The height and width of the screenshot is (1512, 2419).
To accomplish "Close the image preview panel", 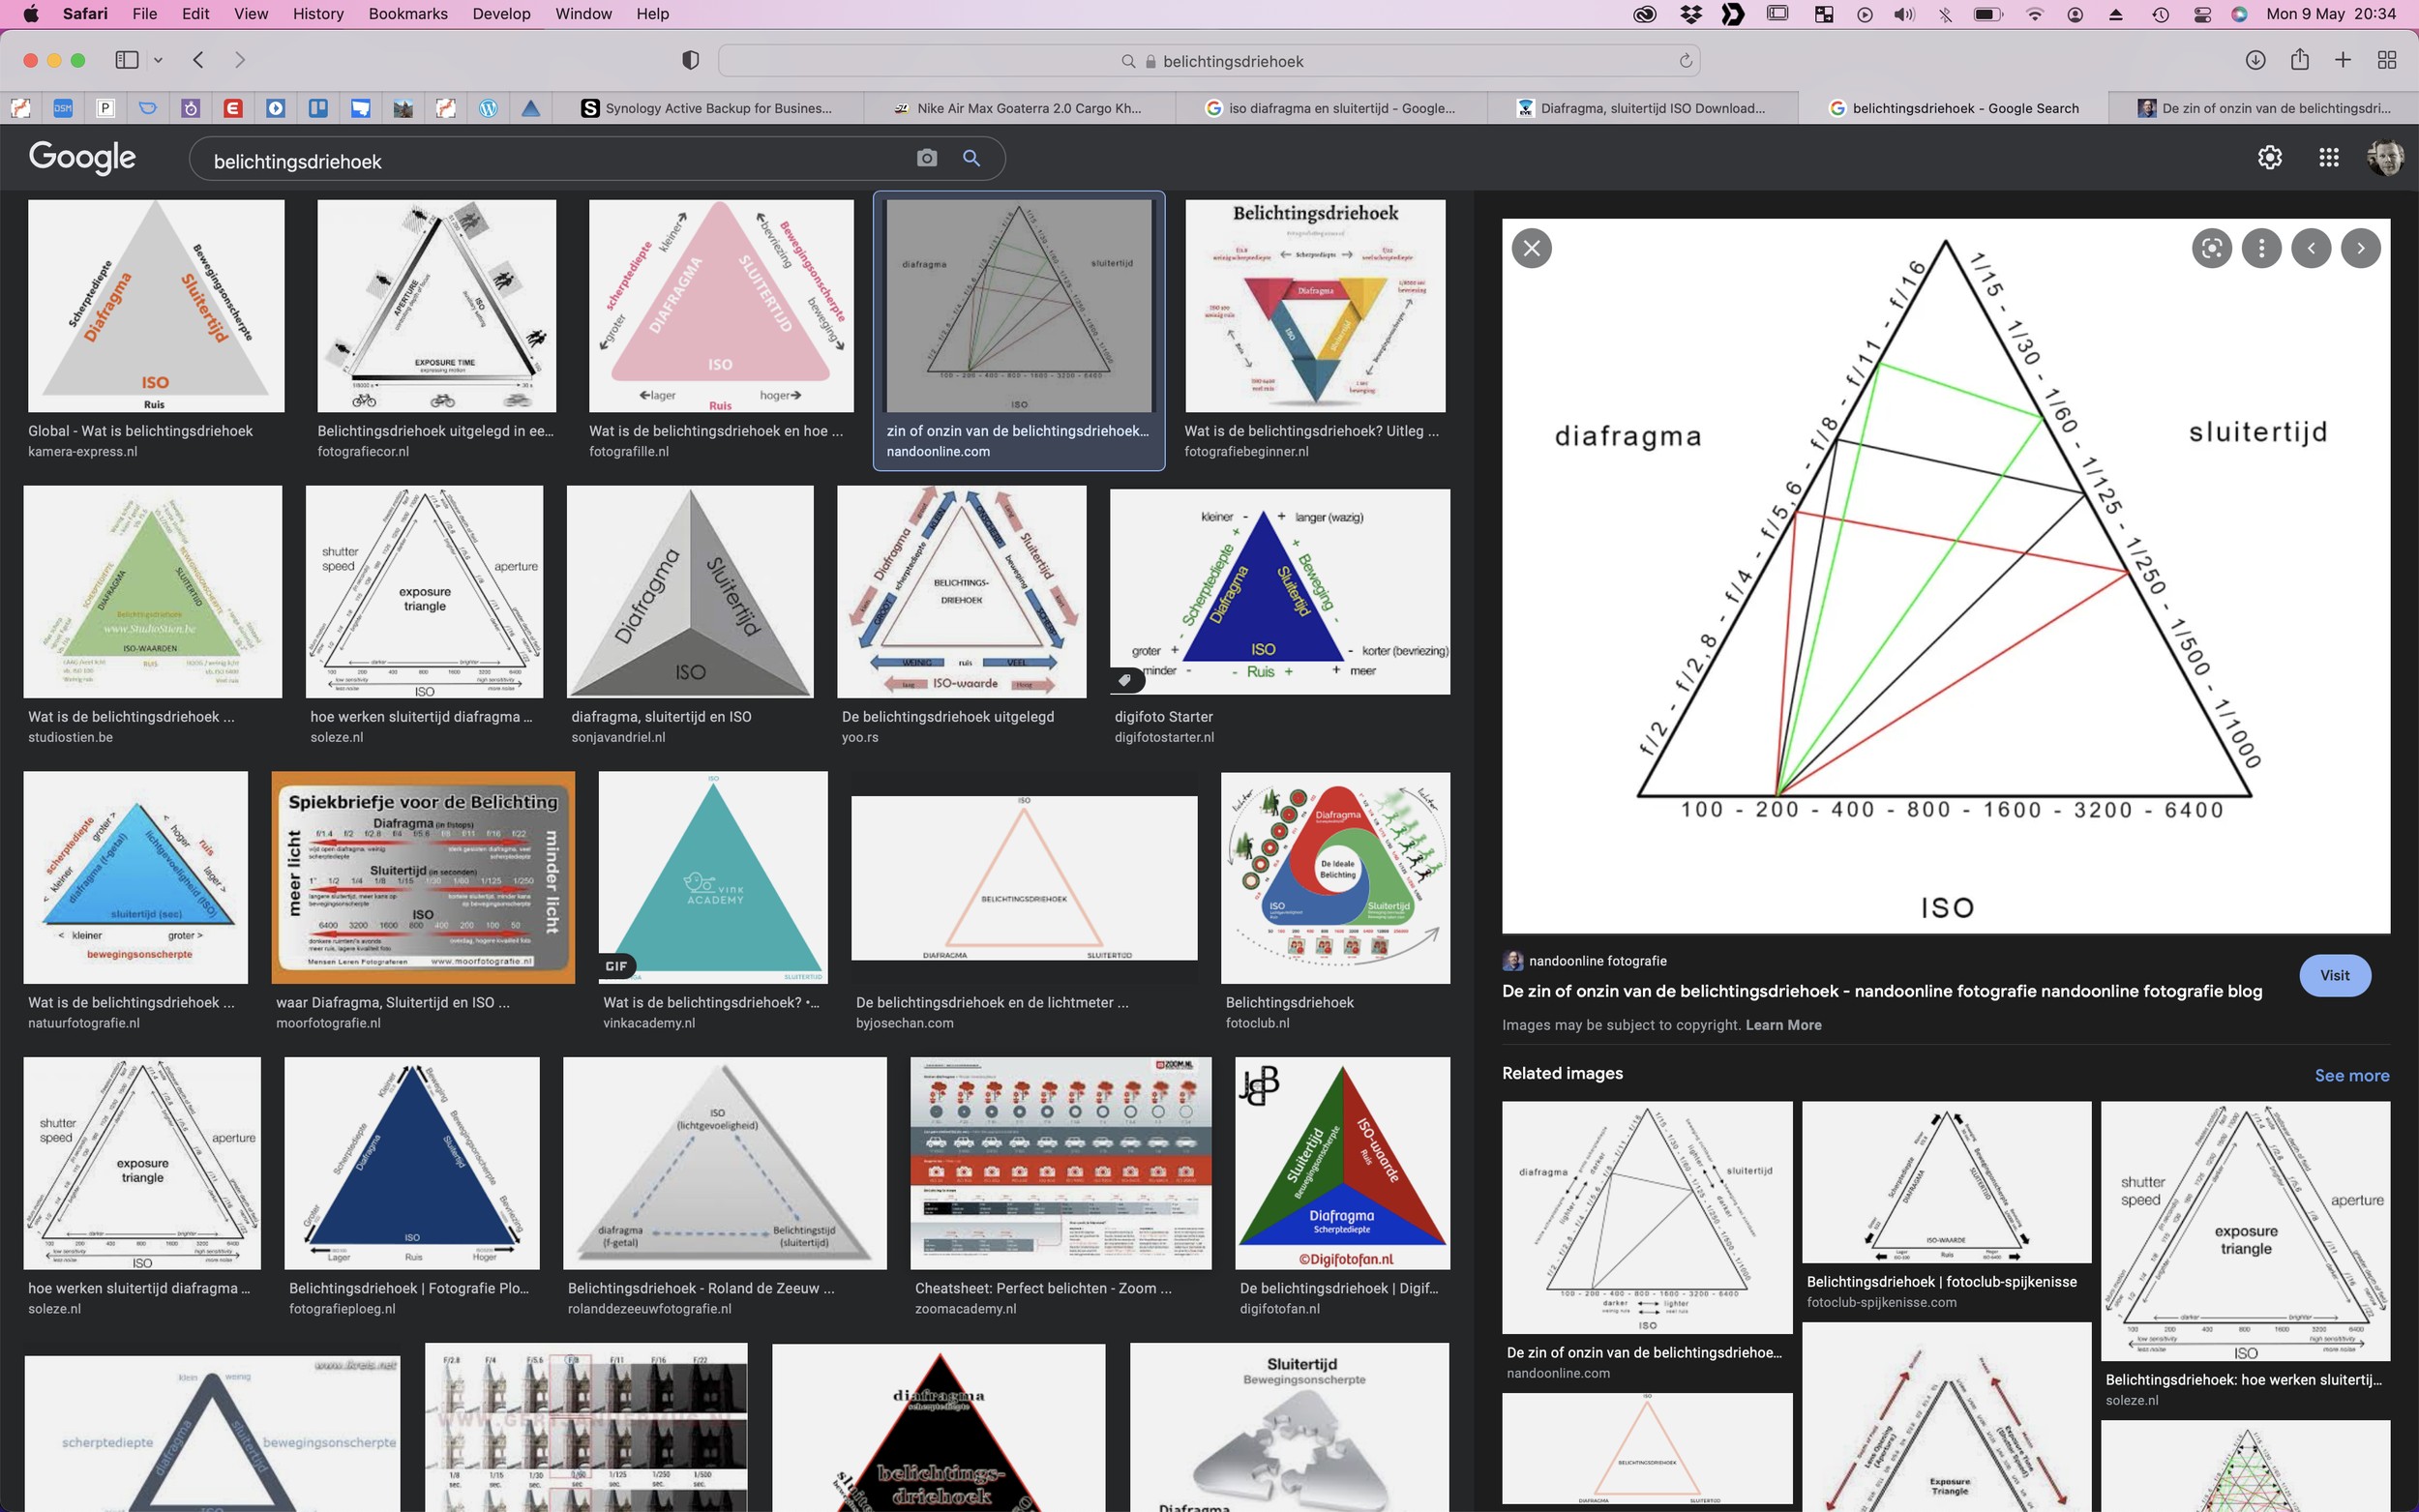I will tap(1531, 248).
